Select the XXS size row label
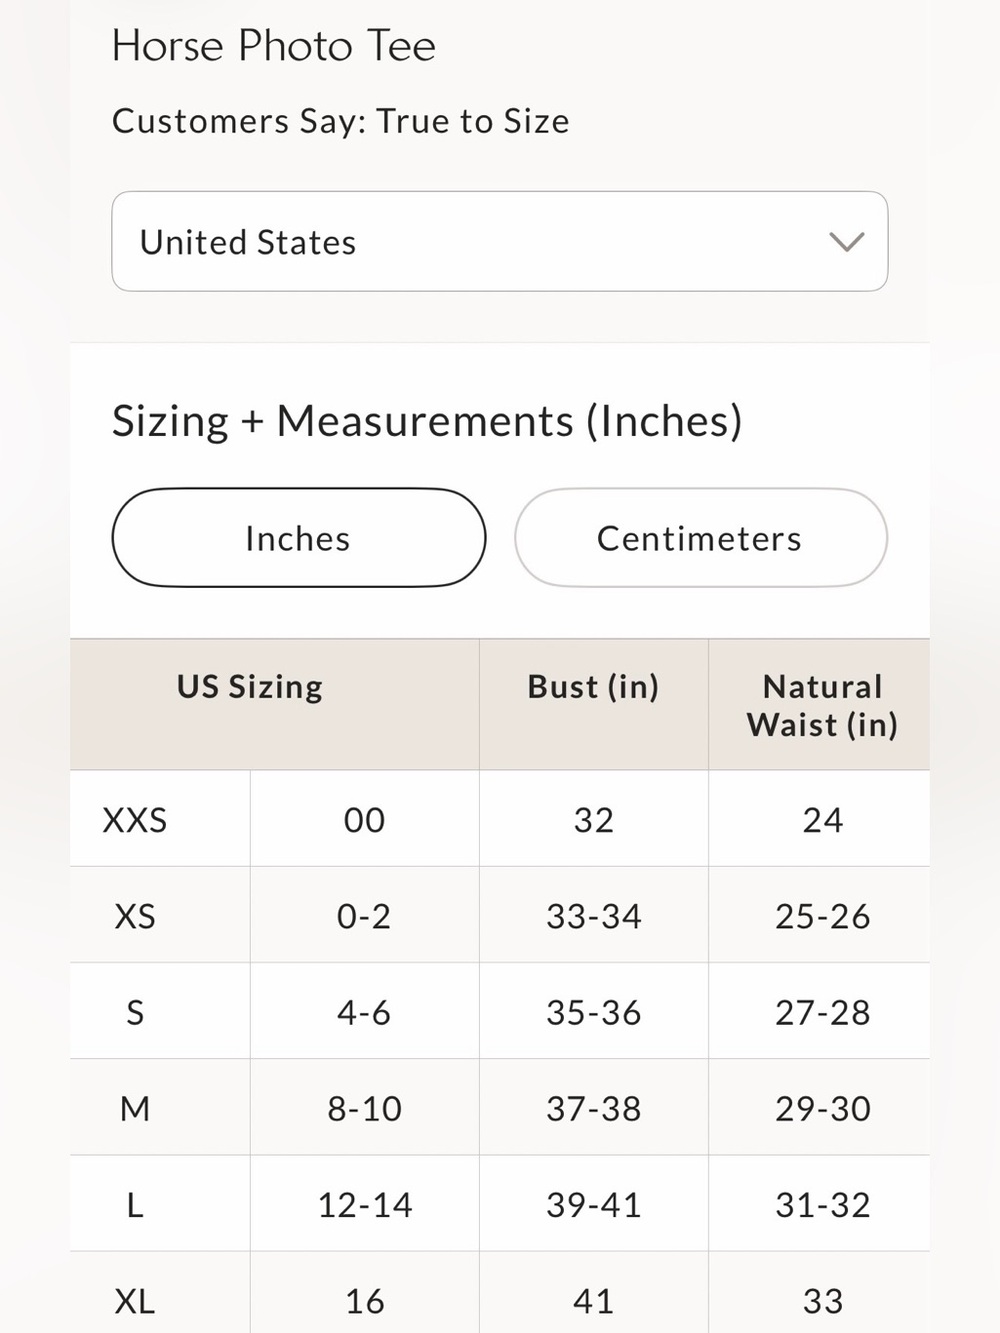Screen dimensions: 1000x1333 135,820
